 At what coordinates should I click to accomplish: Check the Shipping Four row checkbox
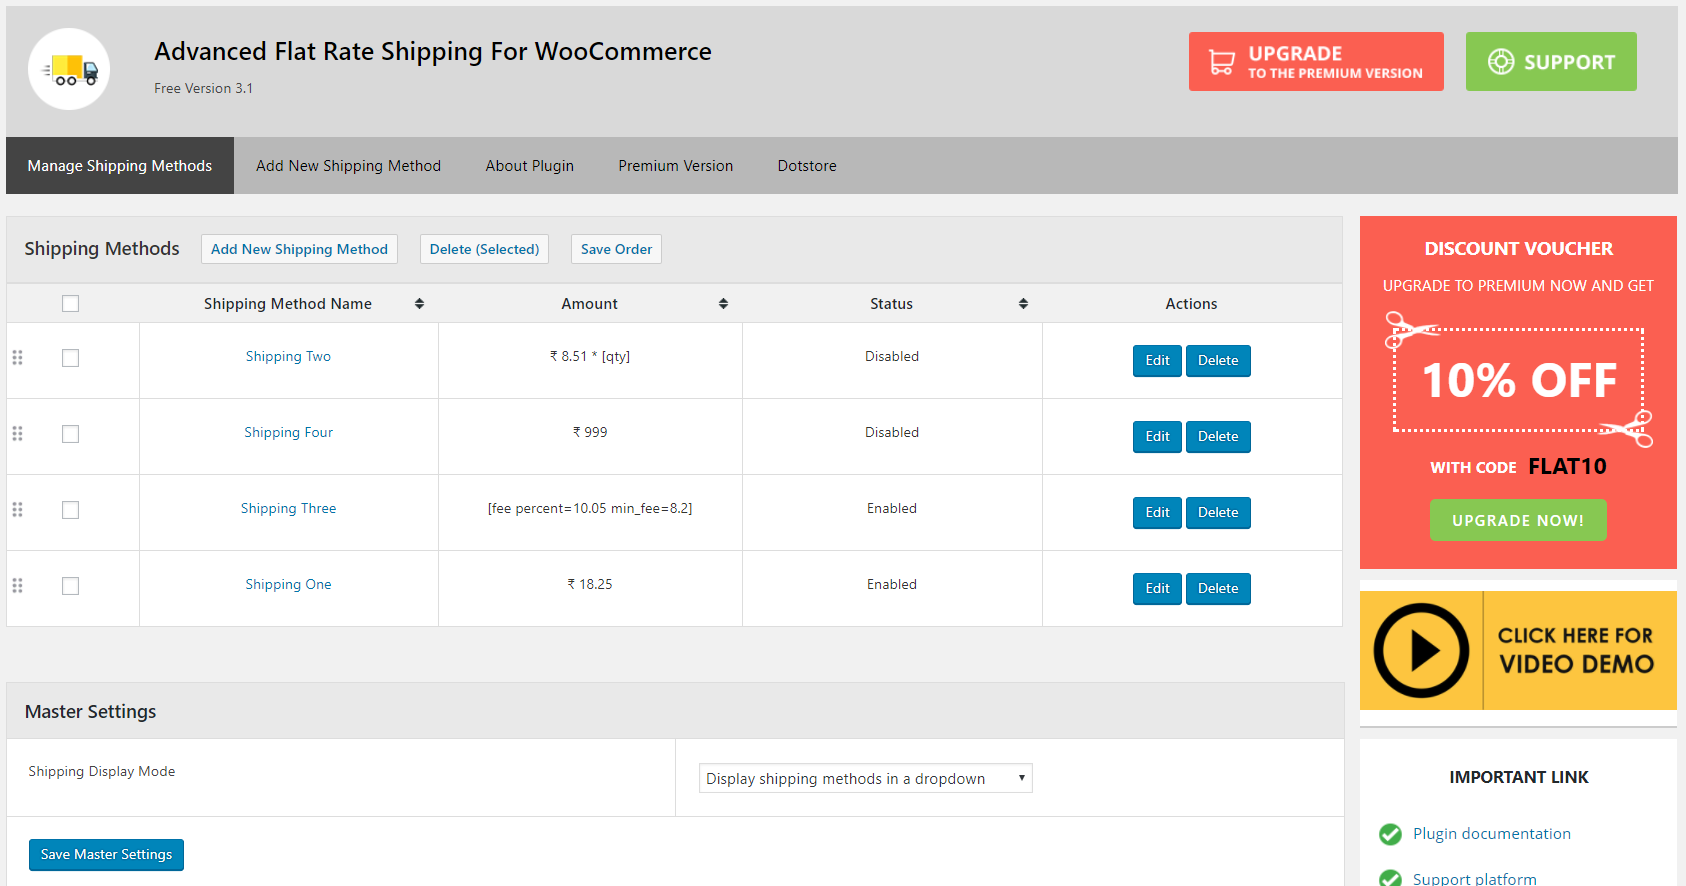70,434
